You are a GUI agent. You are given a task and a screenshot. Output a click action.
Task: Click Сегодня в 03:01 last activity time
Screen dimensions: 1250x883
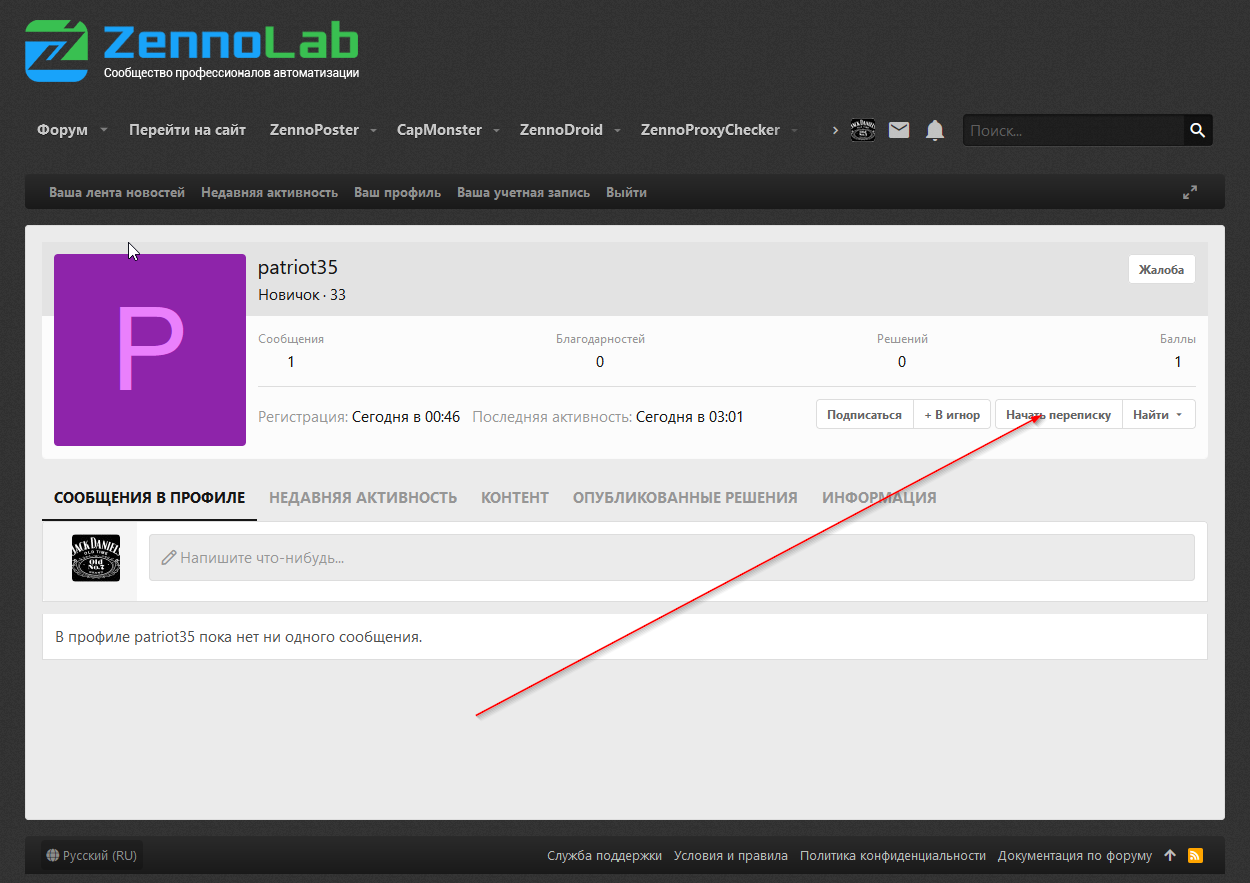[x=690, y=417]
